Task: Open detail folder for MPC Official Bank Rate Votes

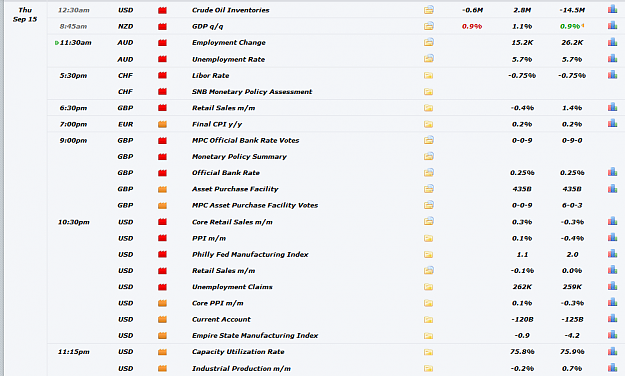Action: pos(428,140)
